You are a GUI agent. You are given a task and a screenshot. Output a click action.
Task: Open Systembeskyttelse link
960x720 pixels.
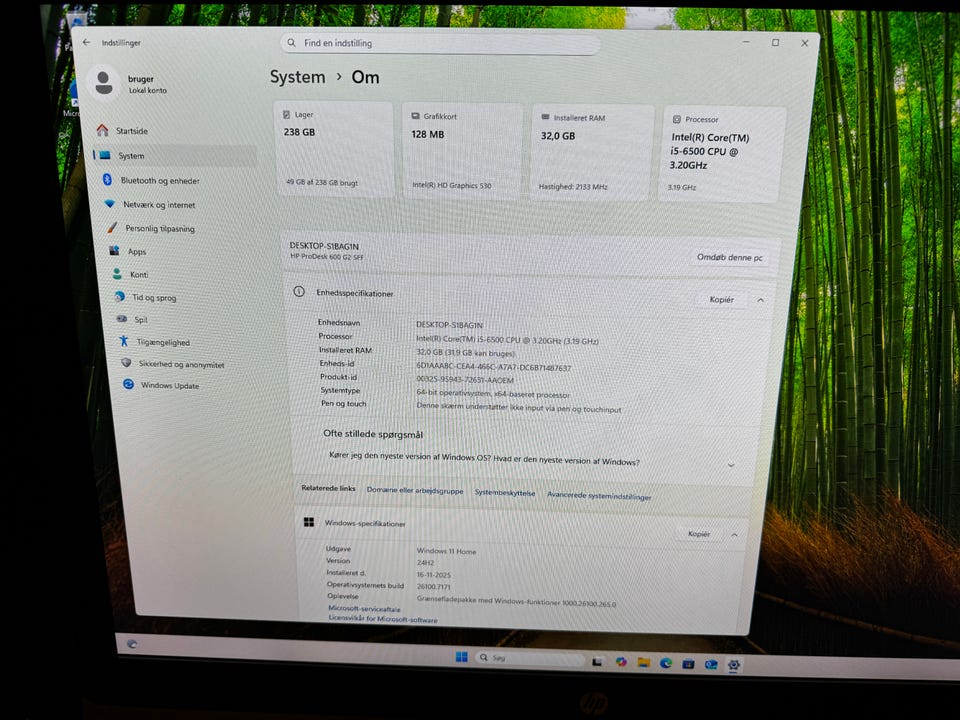click(x=504, y=493)
